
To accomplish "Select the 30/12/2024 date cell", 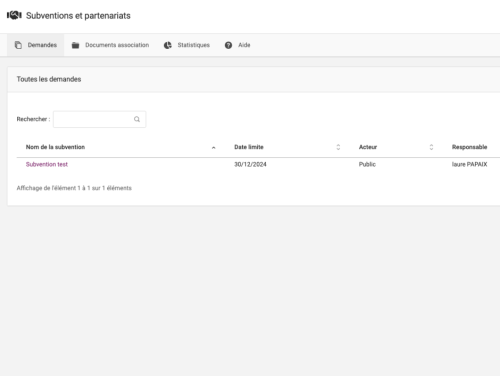I will click(250, 164).
